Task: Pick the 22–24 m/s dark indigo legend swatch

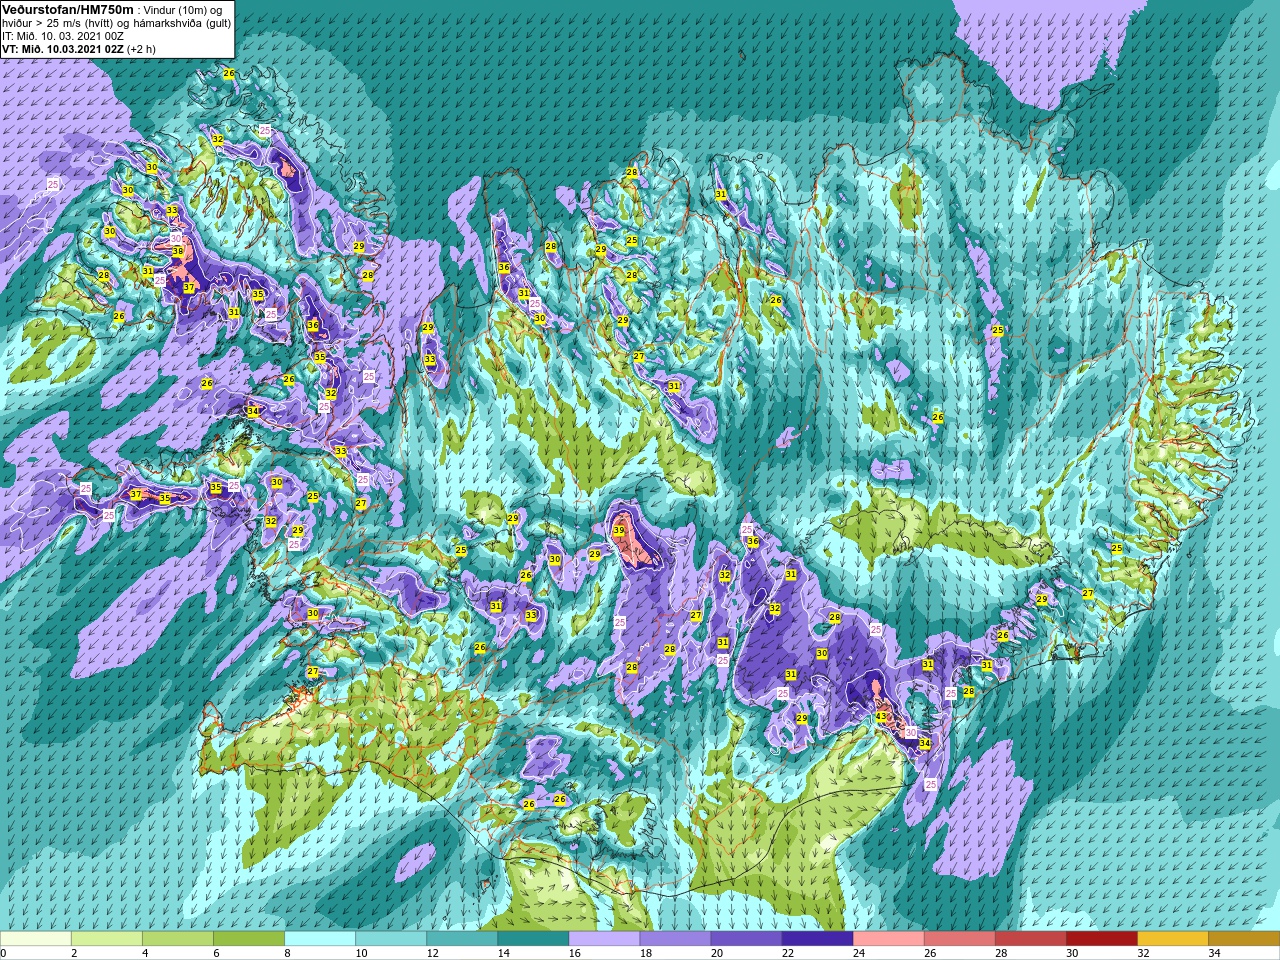Action: 817,939
